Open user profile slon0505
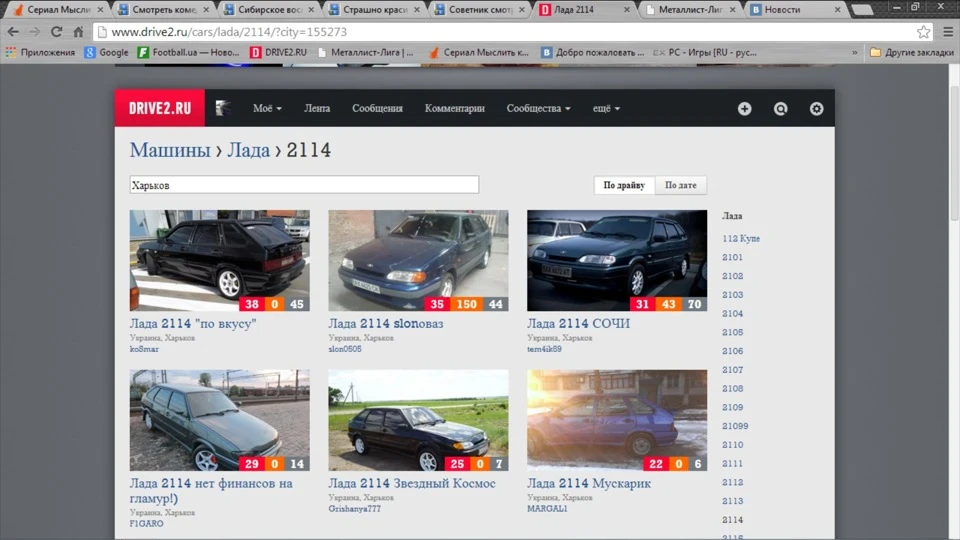Image resolution: width=960 pixels, height=540 pixels. click(345, 349)
